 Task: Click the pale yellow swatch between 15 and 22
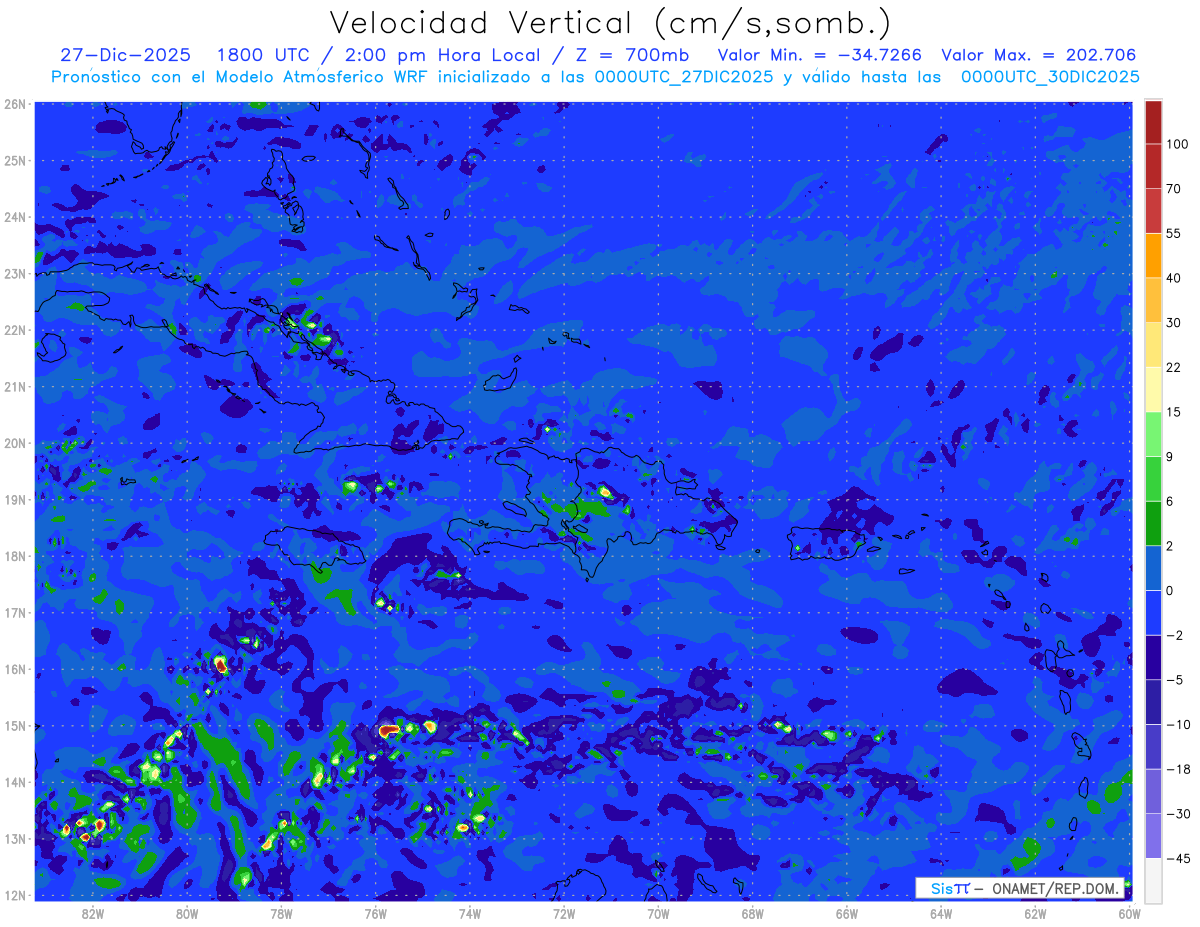(x=1153, y=389)
